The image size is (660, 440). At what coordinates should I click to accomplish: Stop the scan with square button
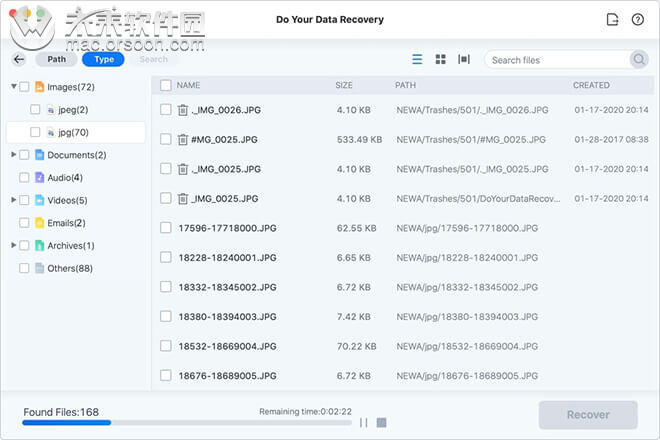click(381, 422)
